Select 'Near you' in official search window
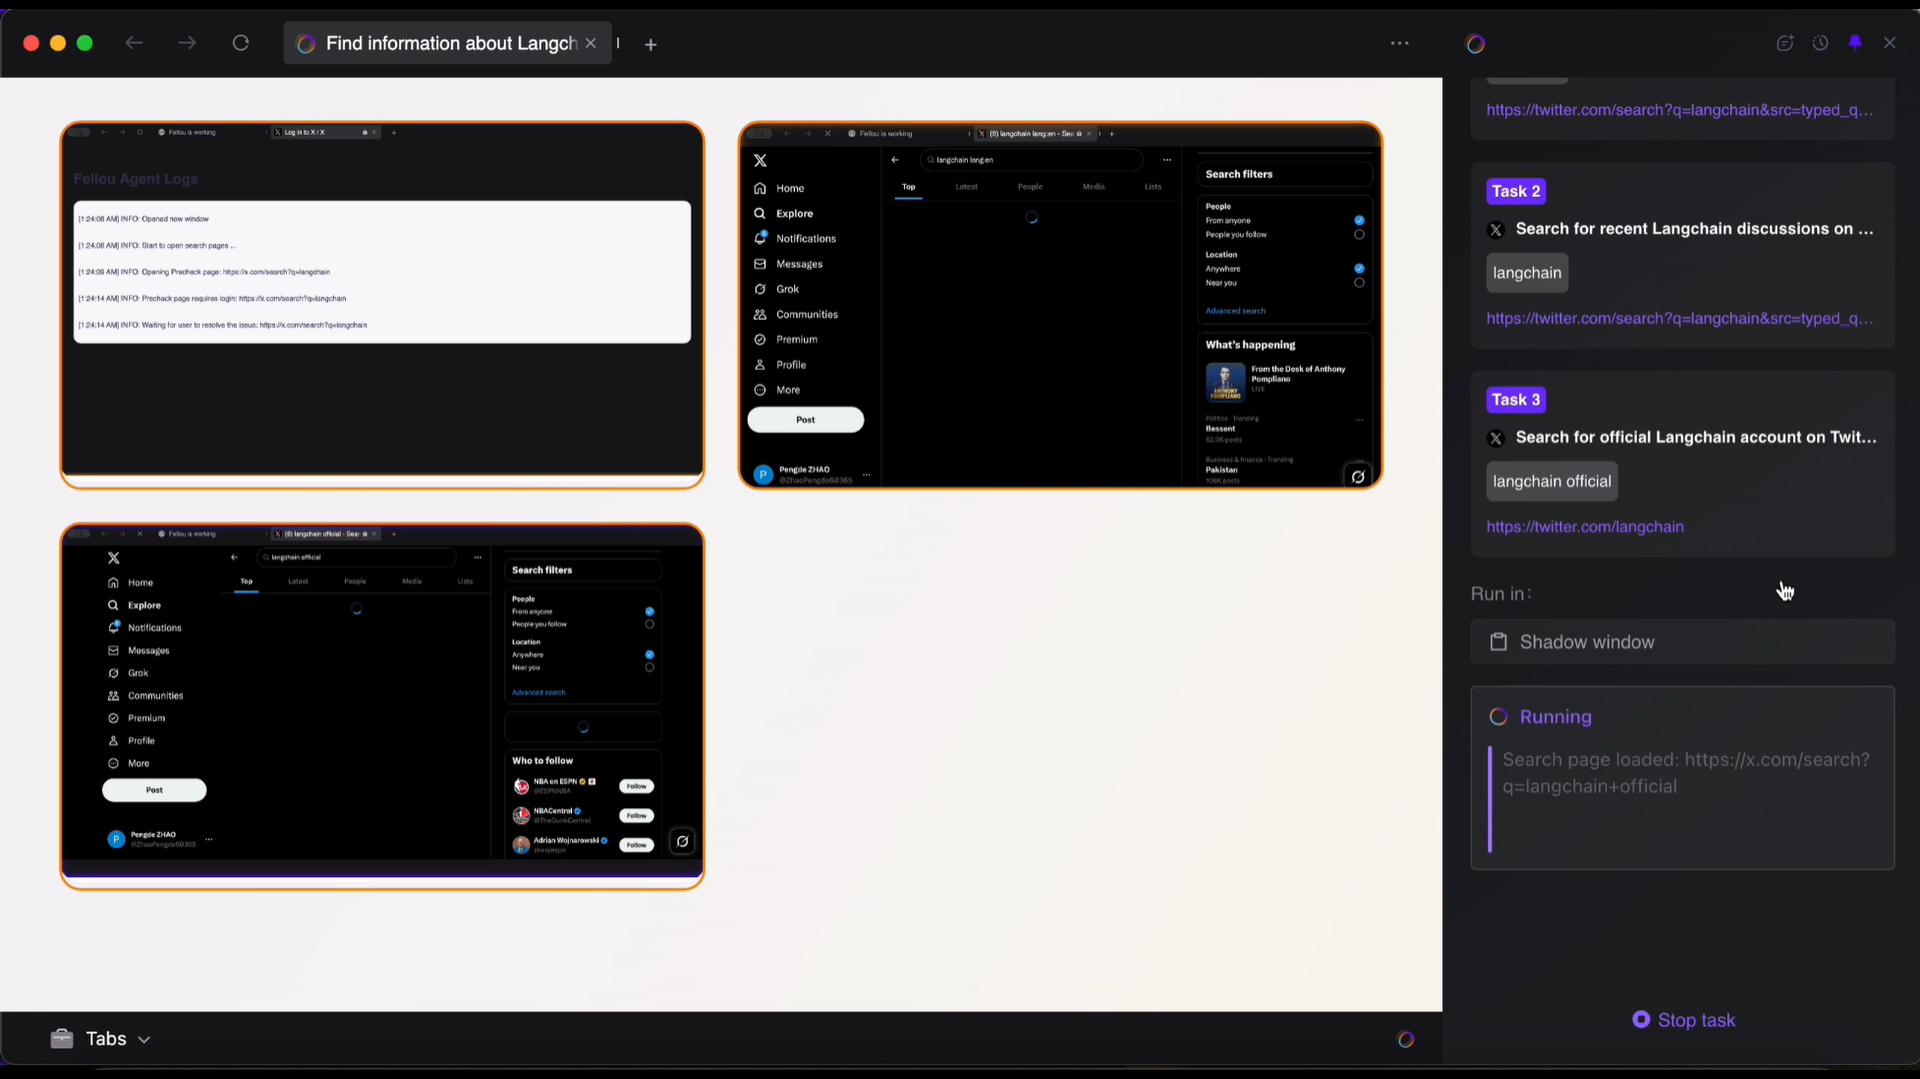Viewport: 1920px width, 1079px height. click(x=650, y=667)
